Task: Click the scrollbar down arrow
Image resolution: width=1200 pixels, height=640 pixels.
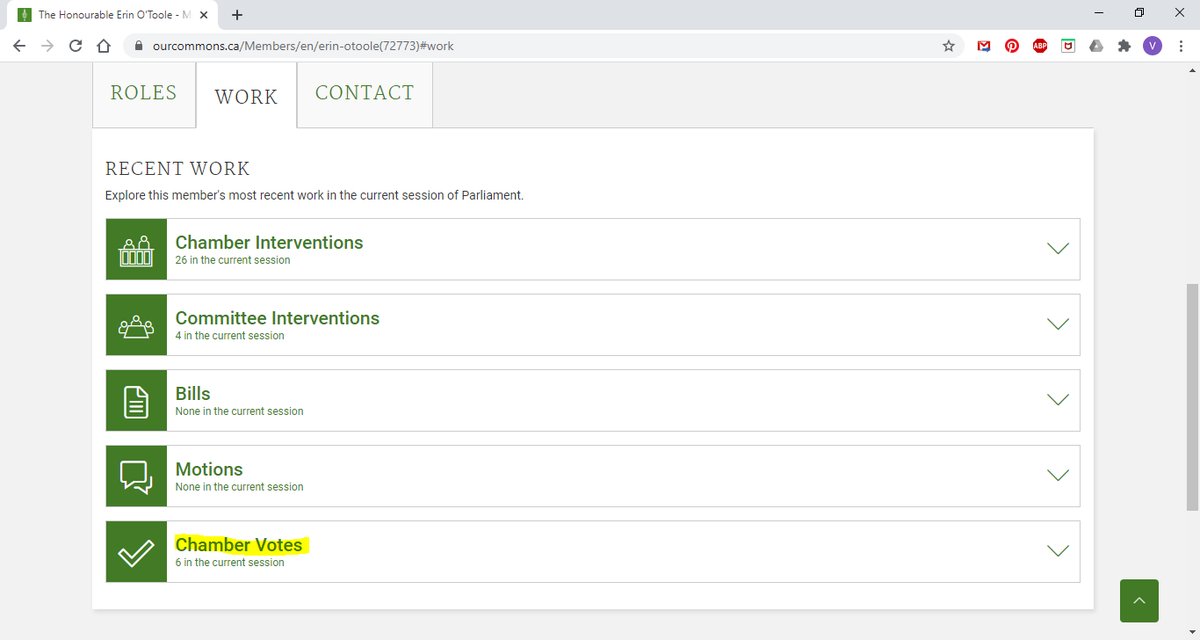Action: tap(1190, 632)
